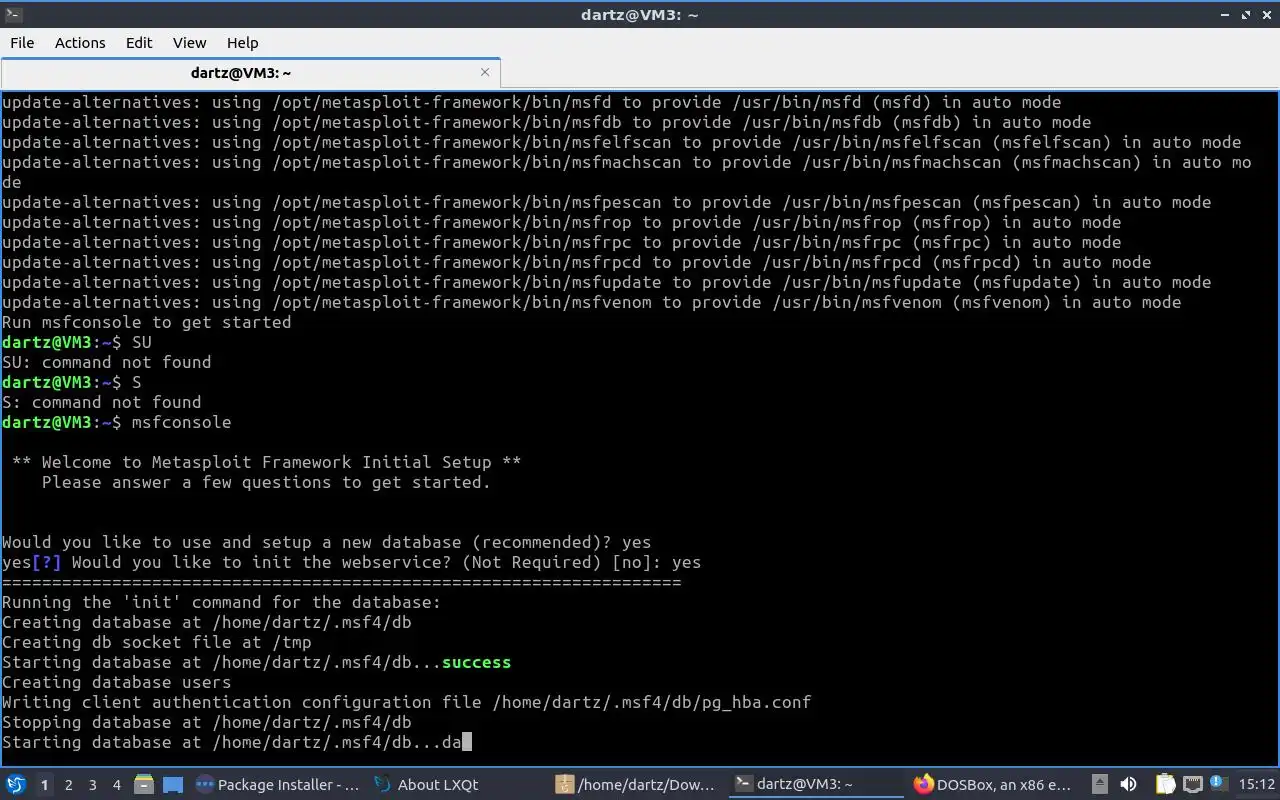
Task: Open the Help menu
Action: coord(242,43)
